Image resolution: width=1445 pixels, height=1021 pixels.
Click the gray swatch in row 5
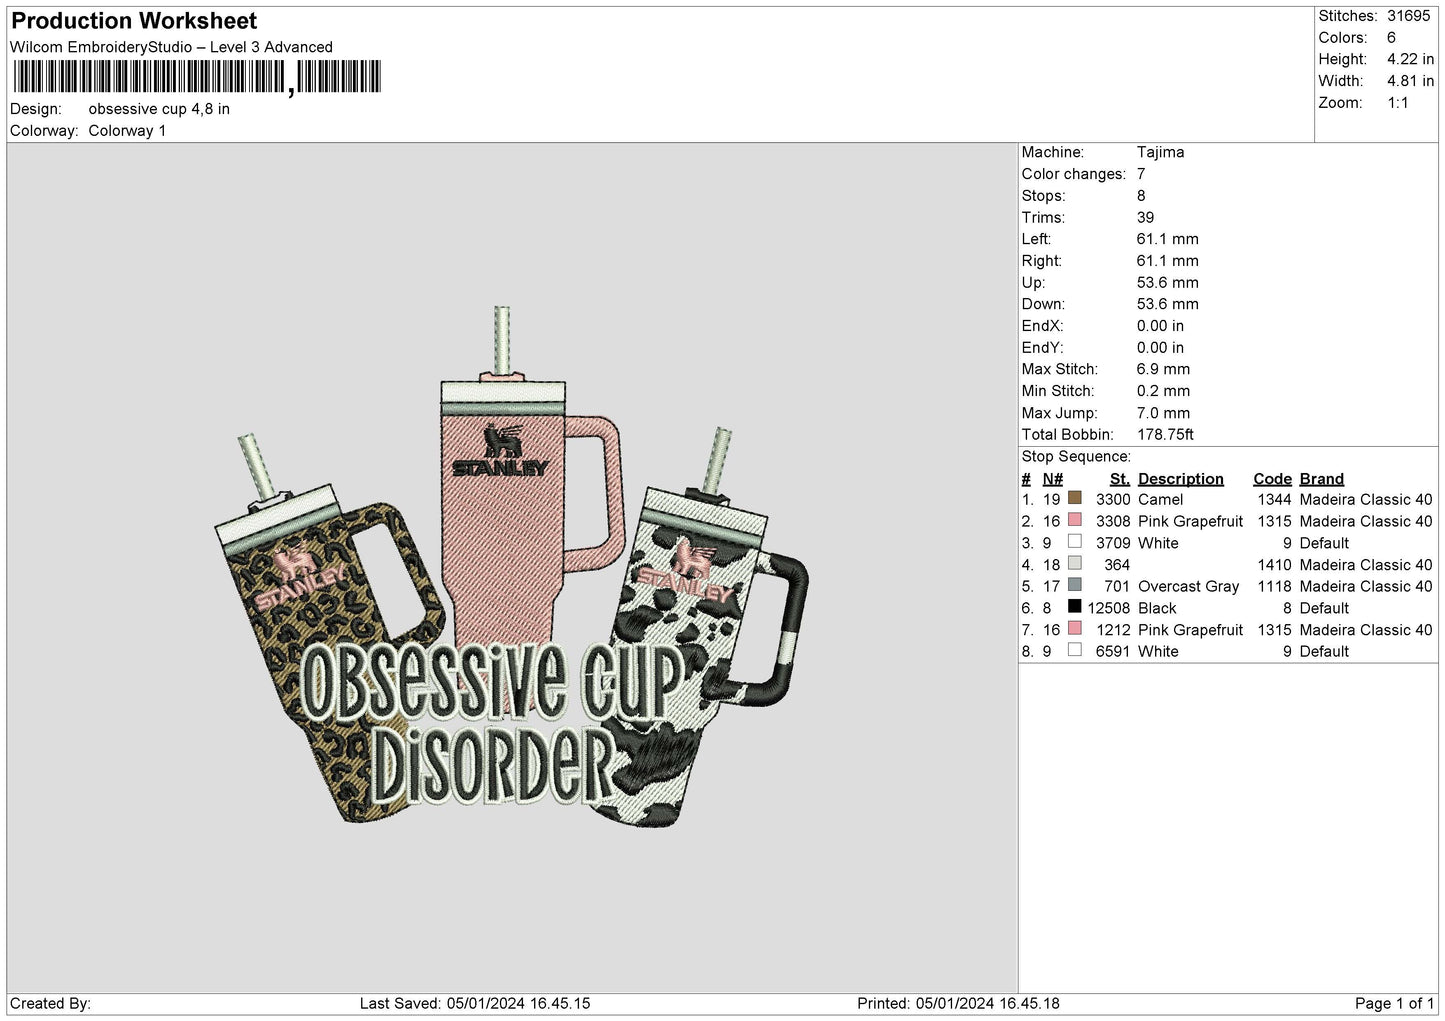click(x=1075, y=585)
